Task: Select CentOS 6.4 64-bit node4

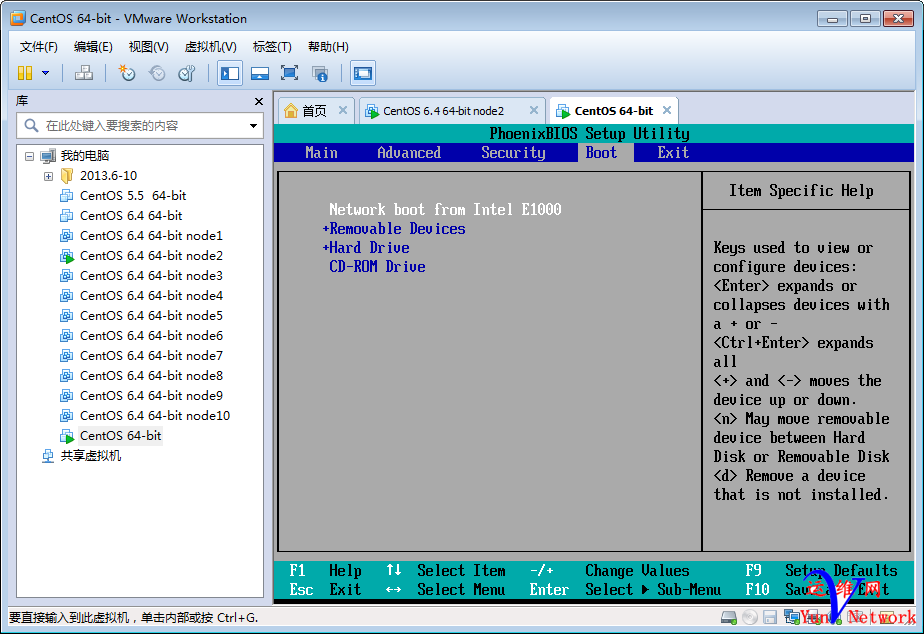Action: coord(151,296)
